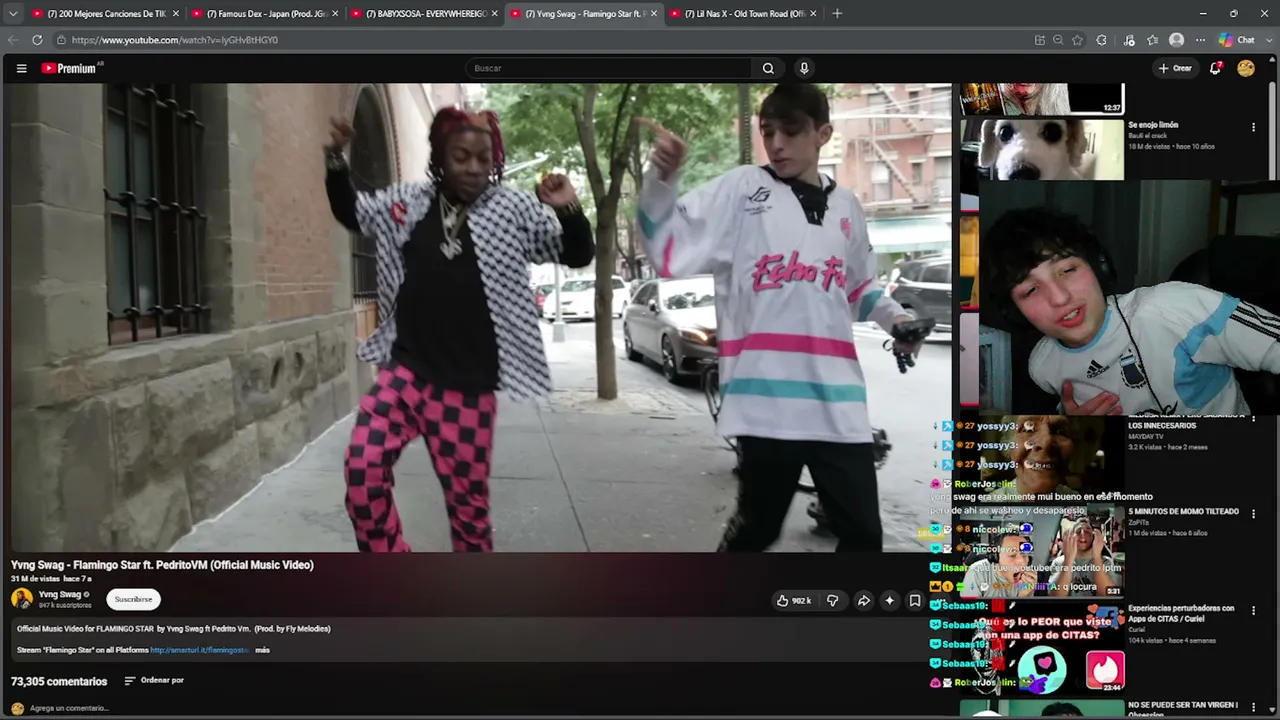Open the Yvng Swag channel name link
The height and width of the screenshot is (720, 1280).
60,594
